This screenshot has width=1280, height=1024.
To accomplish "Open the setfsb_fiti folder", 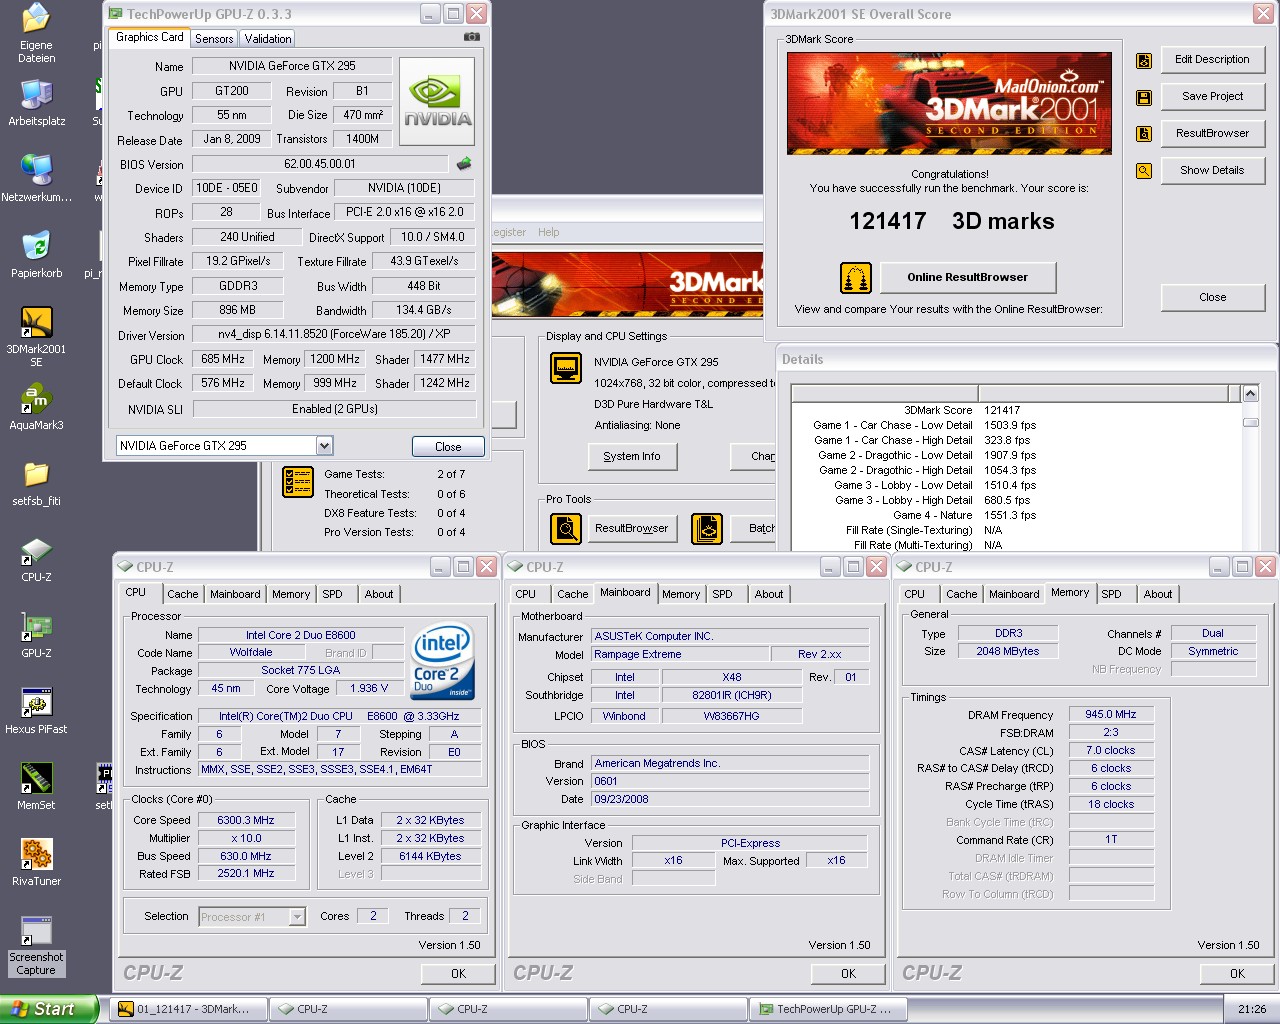I will pyautogui.click(x=36, y=482).
